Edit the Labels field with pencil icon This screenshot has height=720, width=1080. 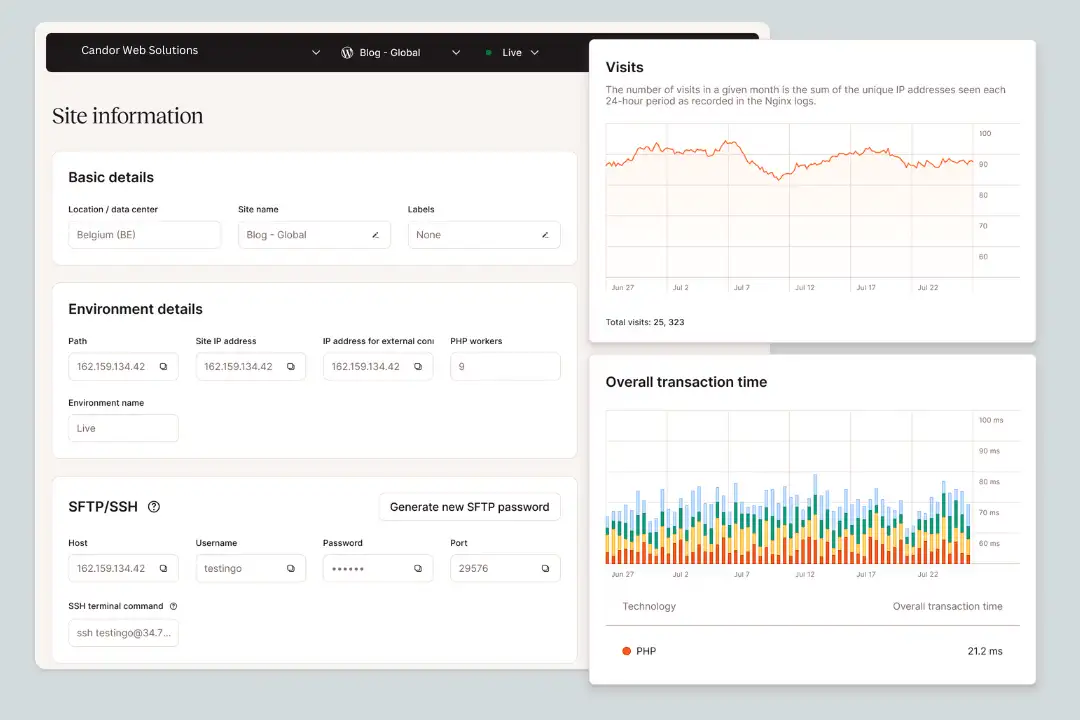point(545,235)
